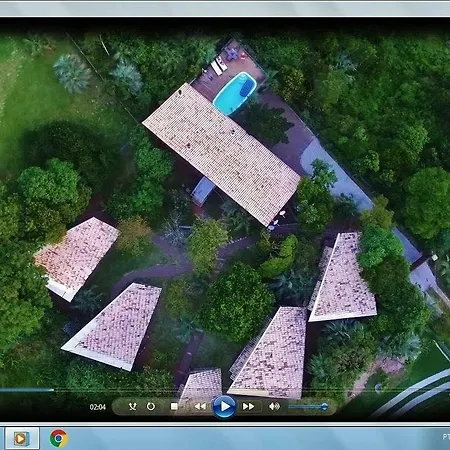Open the PT language indicator in tray
Image resolution: width=450 pixels, height=450 pixels.
coord(446,436)
